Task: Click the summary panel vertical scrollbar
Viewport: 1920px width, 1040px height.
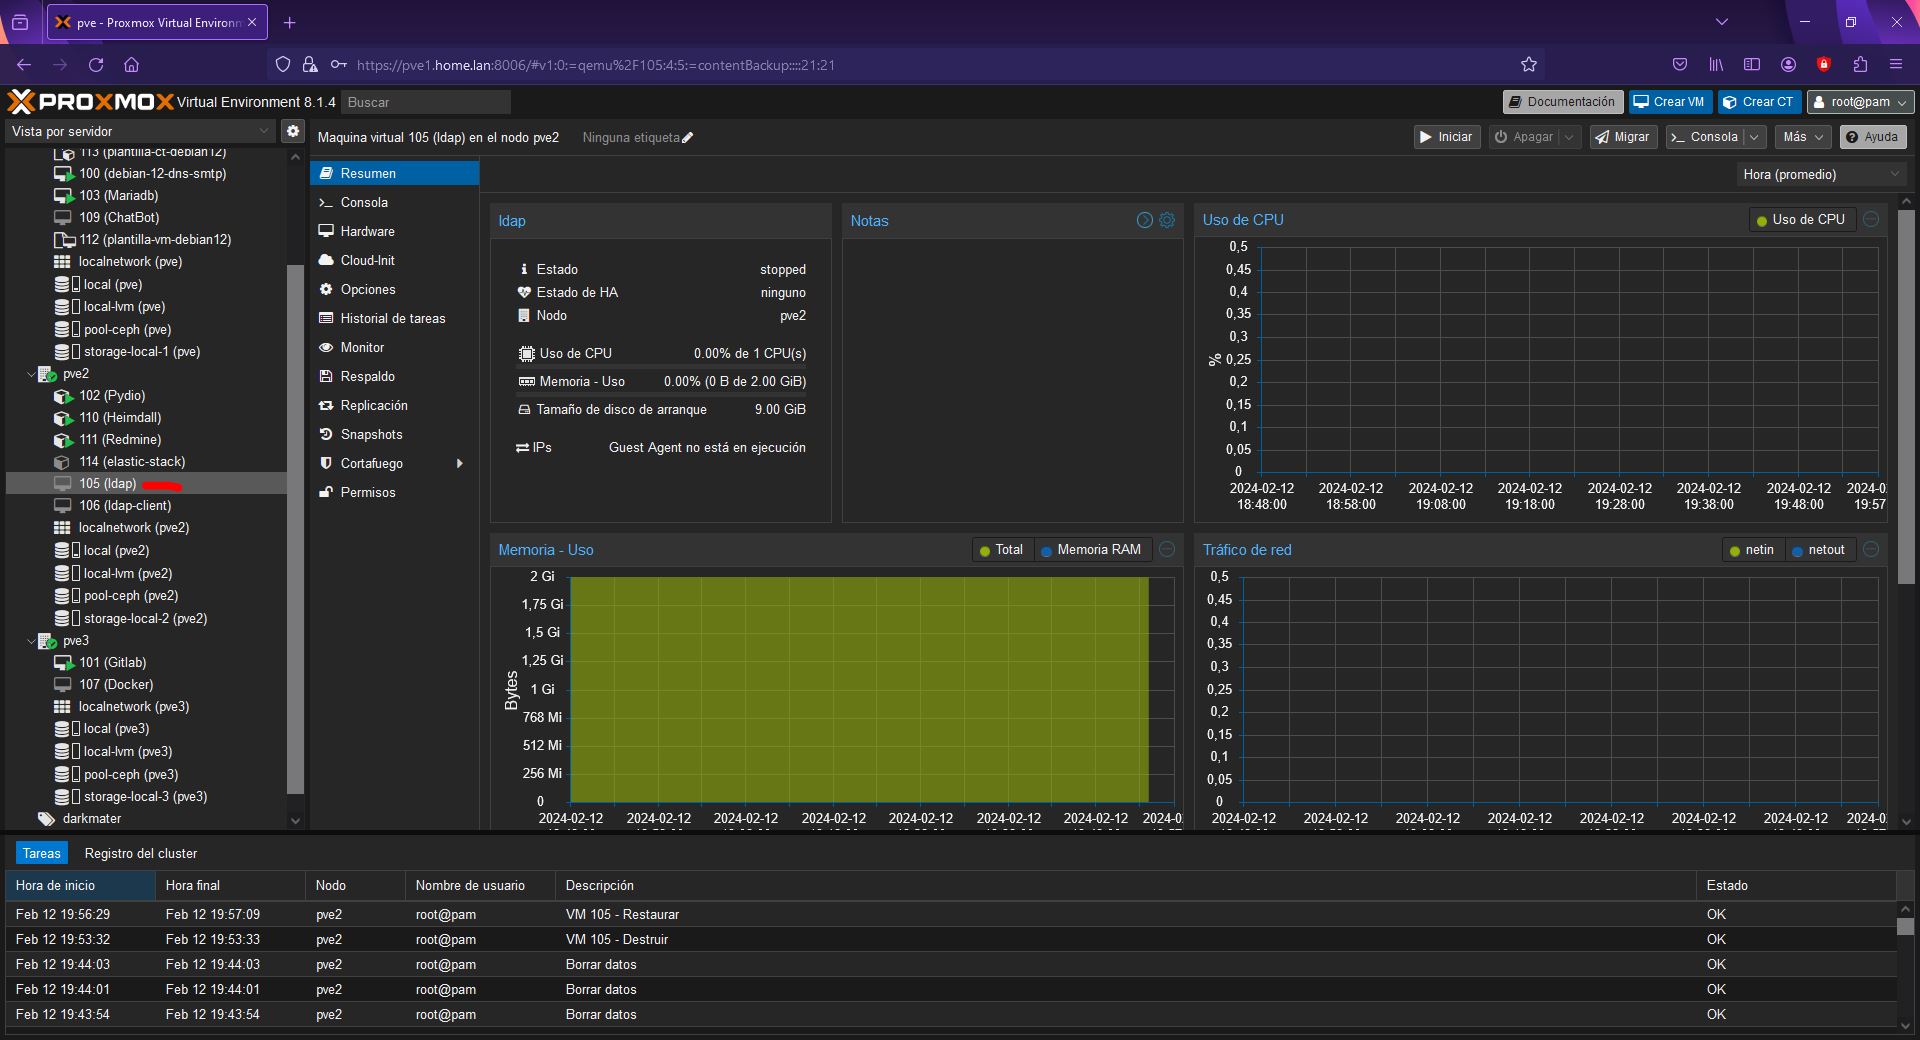Action: (x=1906, y=396)
